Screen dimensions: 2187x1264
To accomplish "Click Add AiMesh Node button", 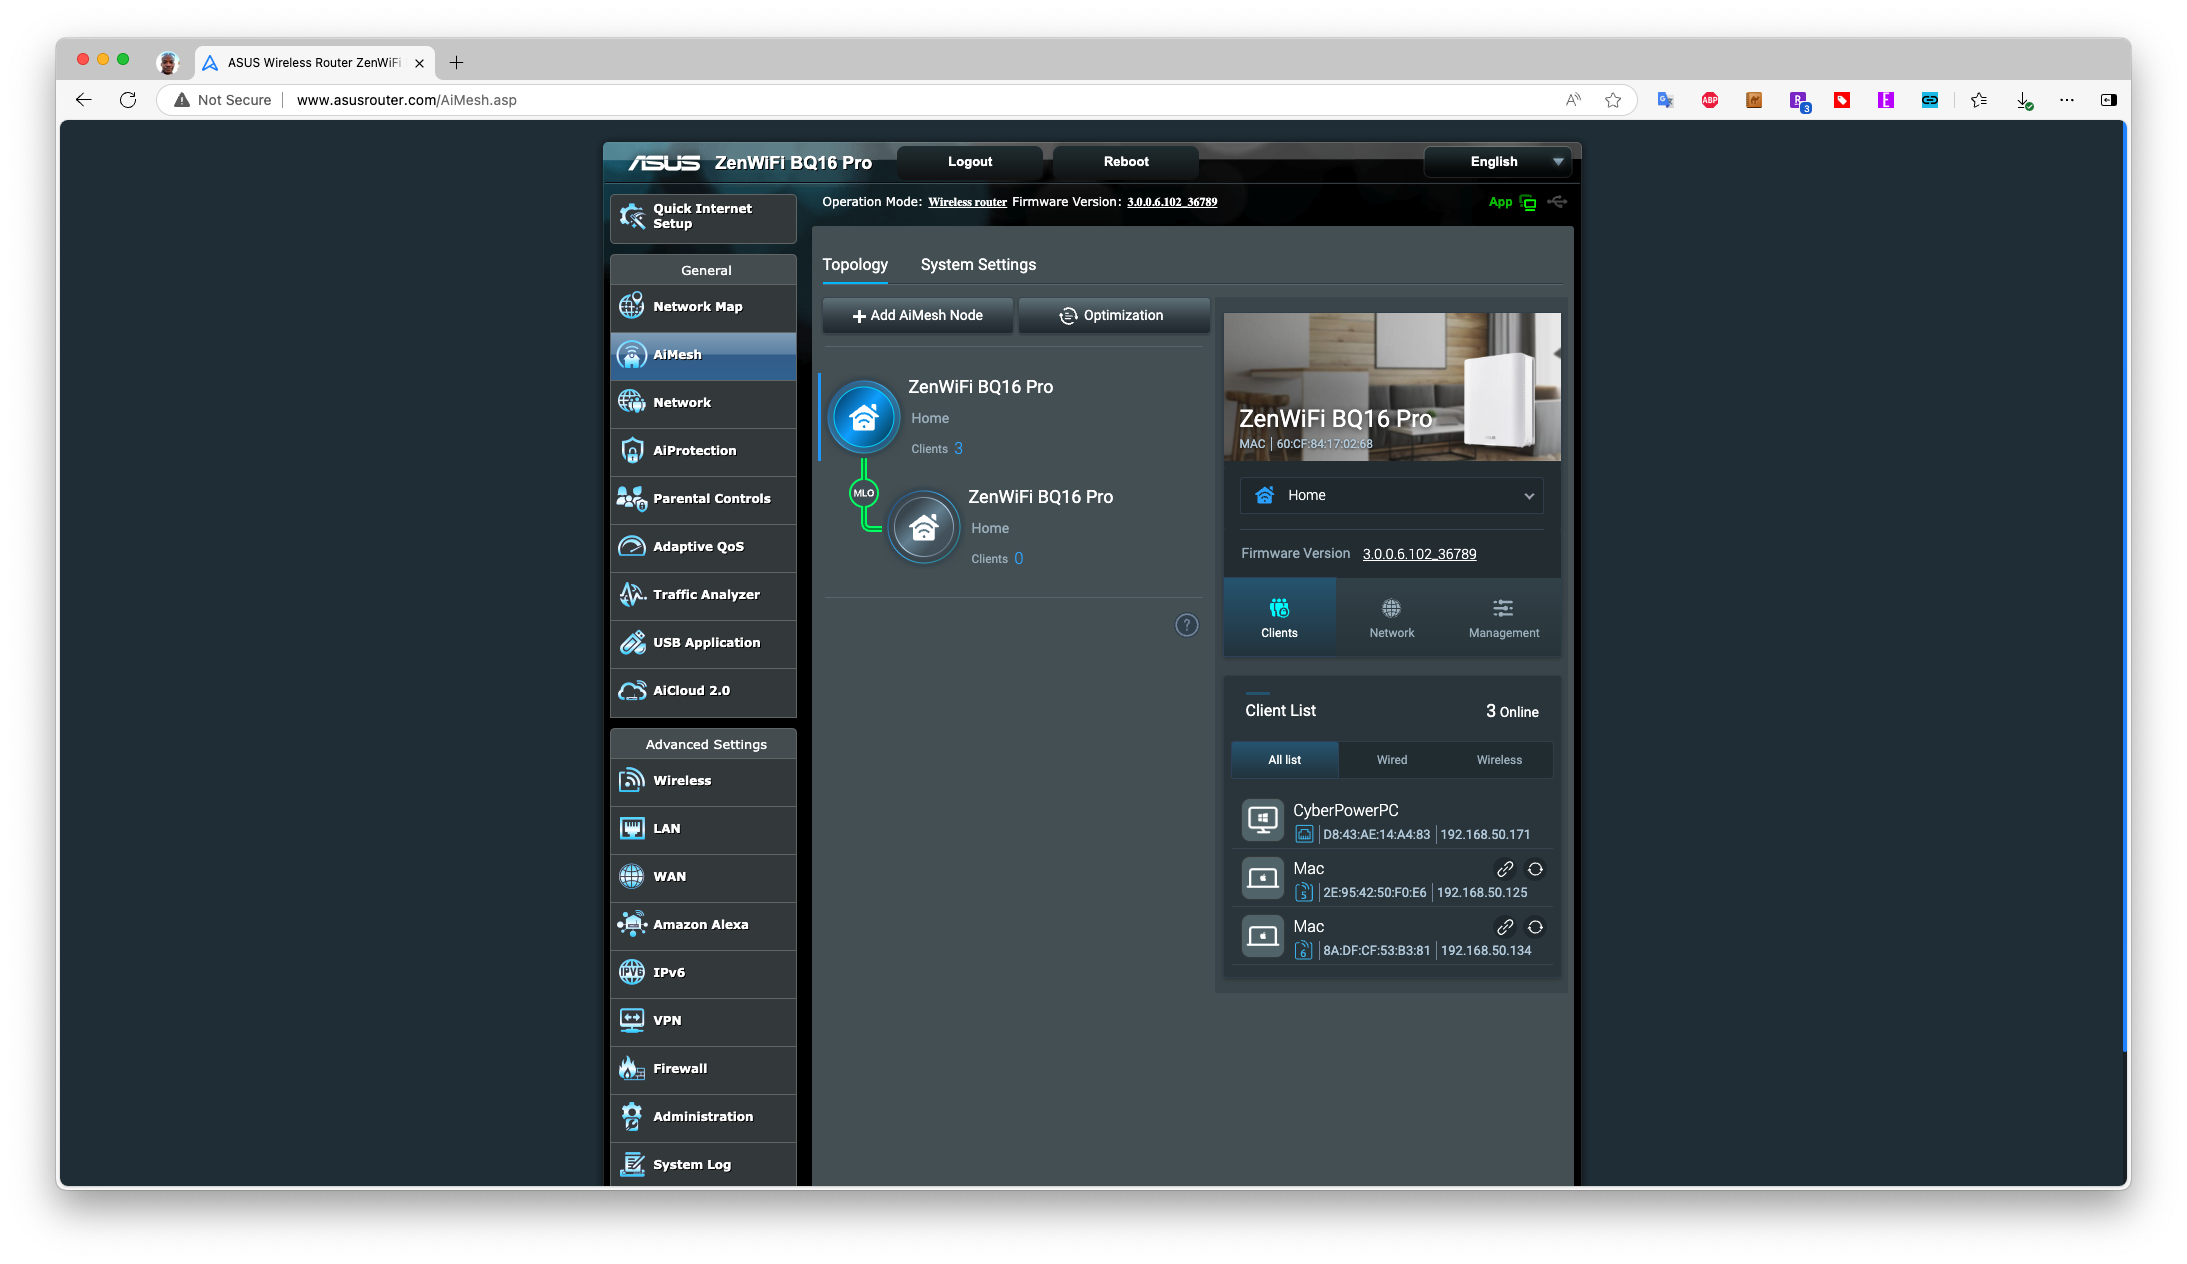I will pyautogui.click(x=919, y=316).
